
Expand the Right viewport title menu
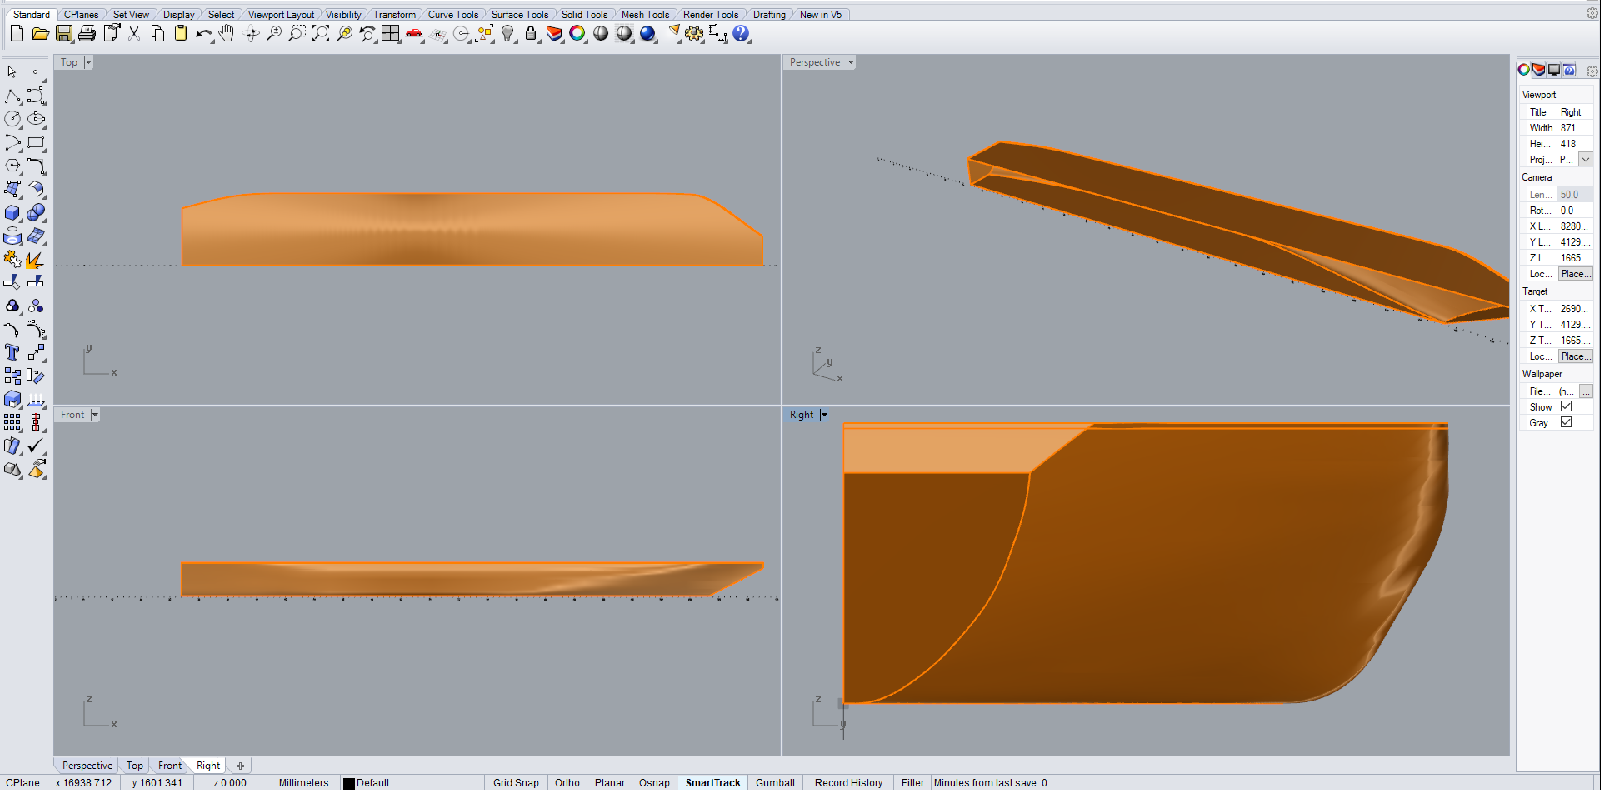[824, 415]
